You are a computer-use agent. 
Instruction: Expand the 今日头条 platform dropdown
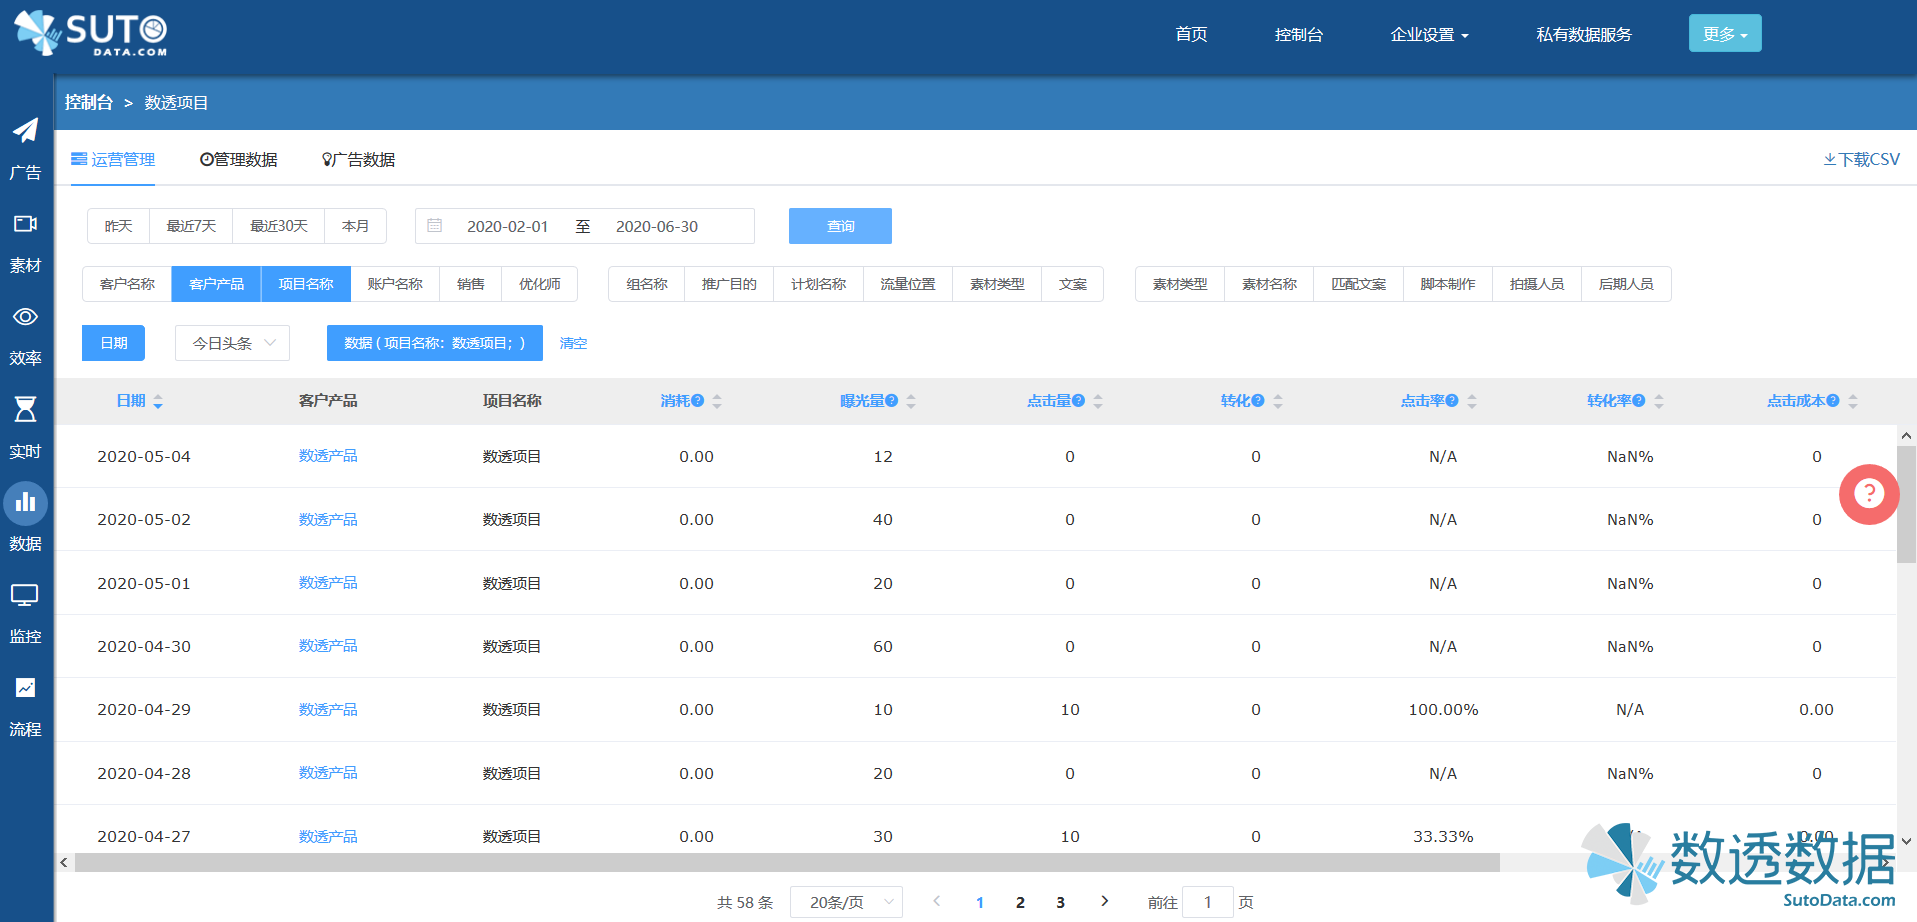coord(232,343)
